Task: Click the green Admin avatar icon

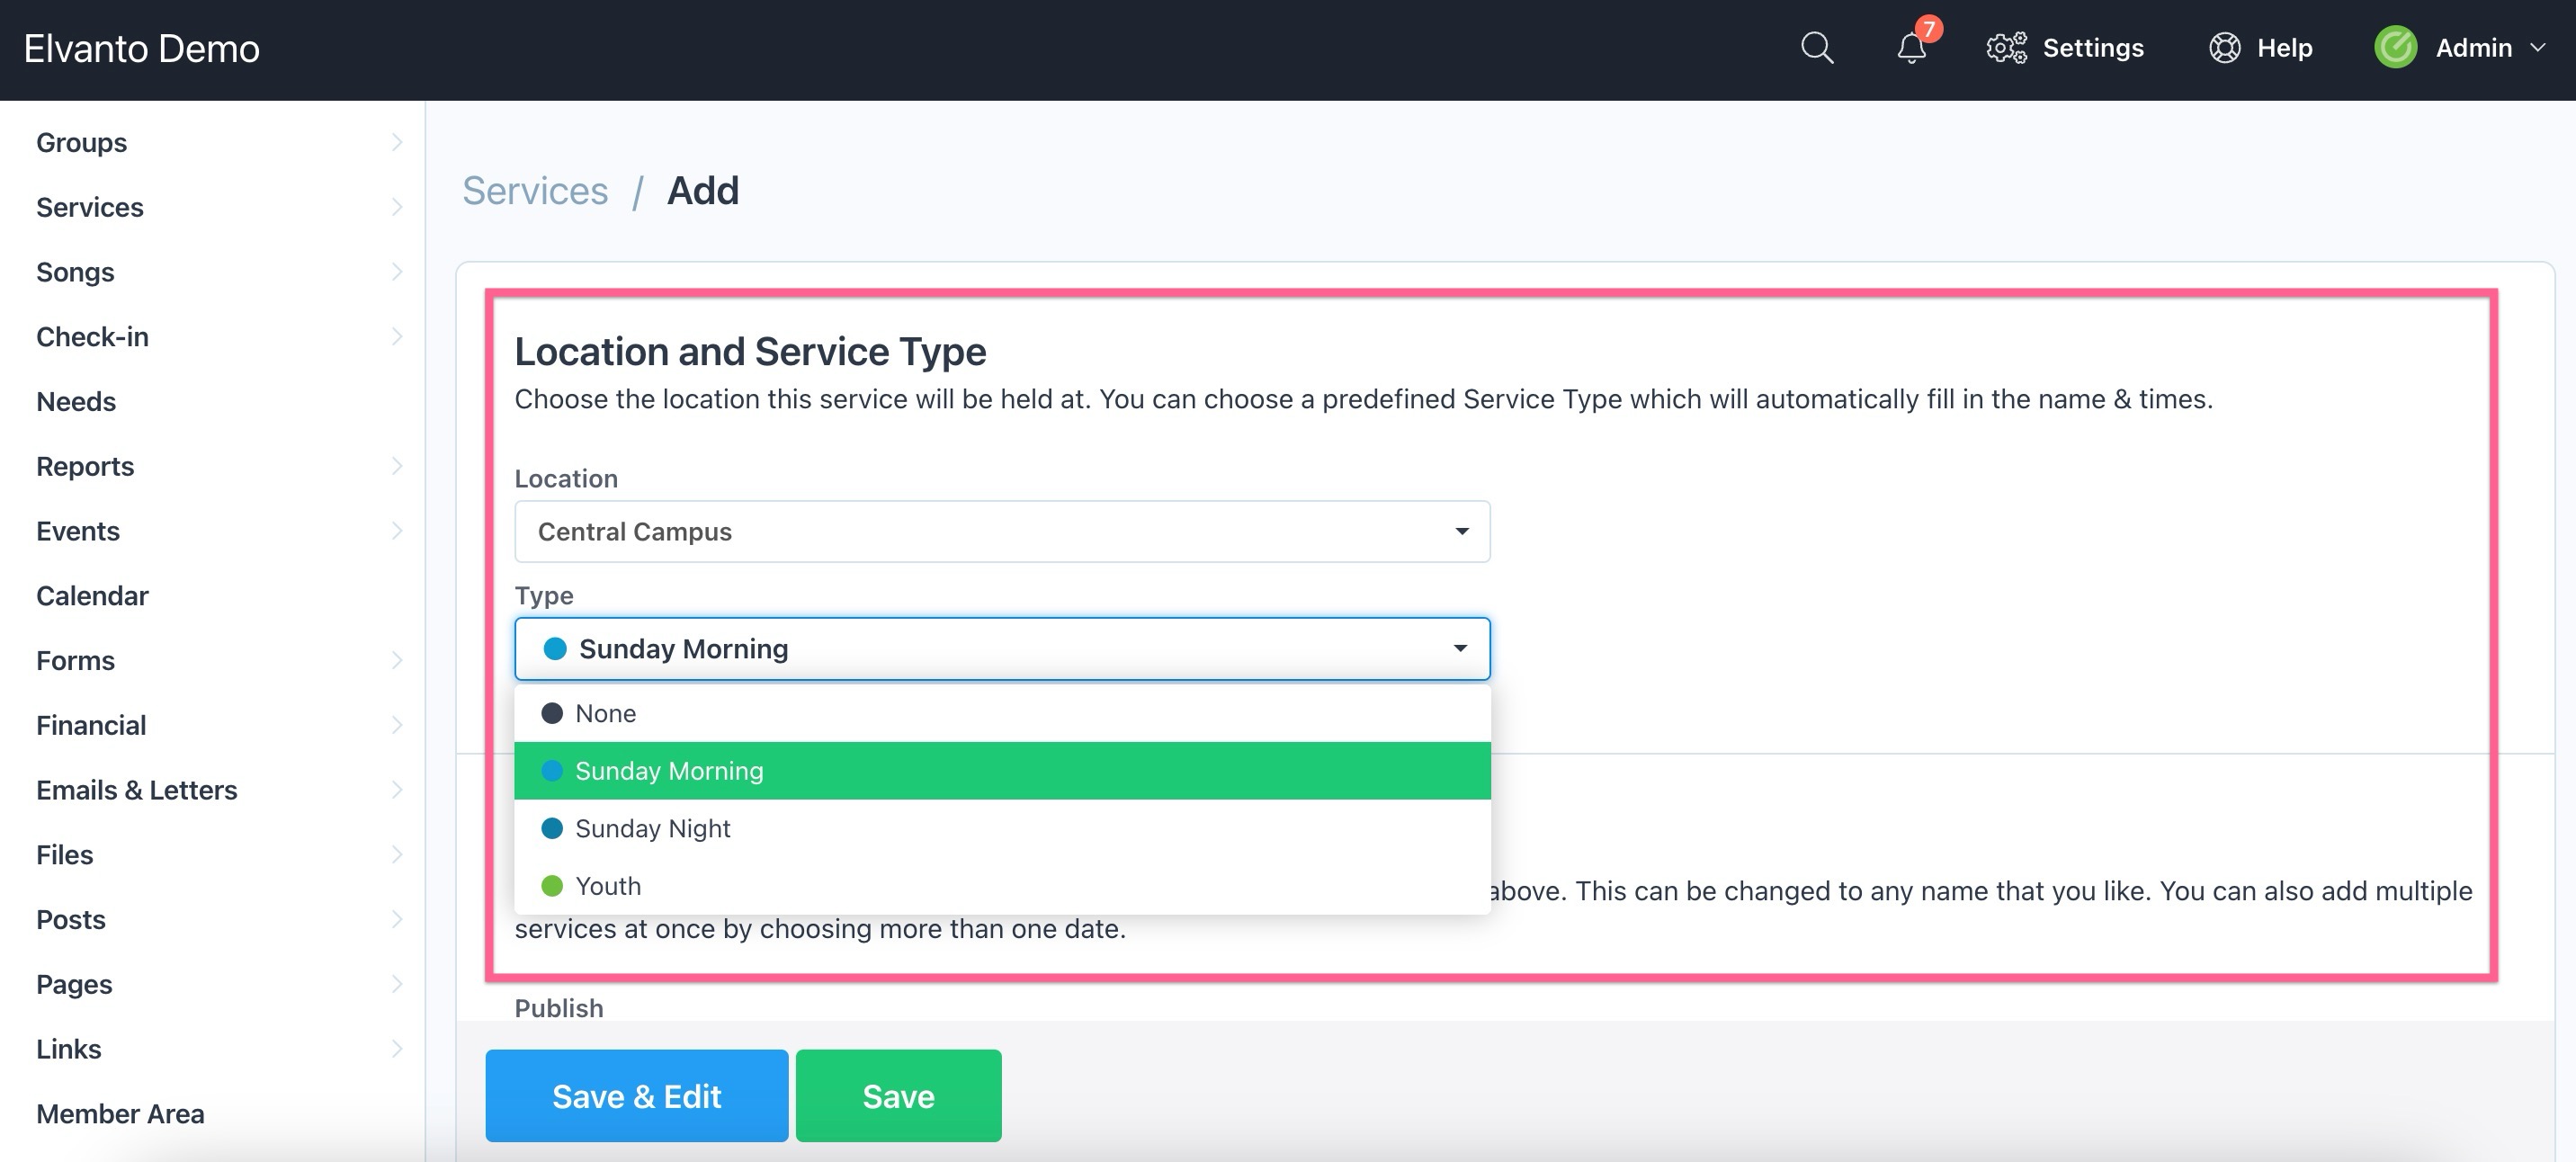Action: [2396, 48]
